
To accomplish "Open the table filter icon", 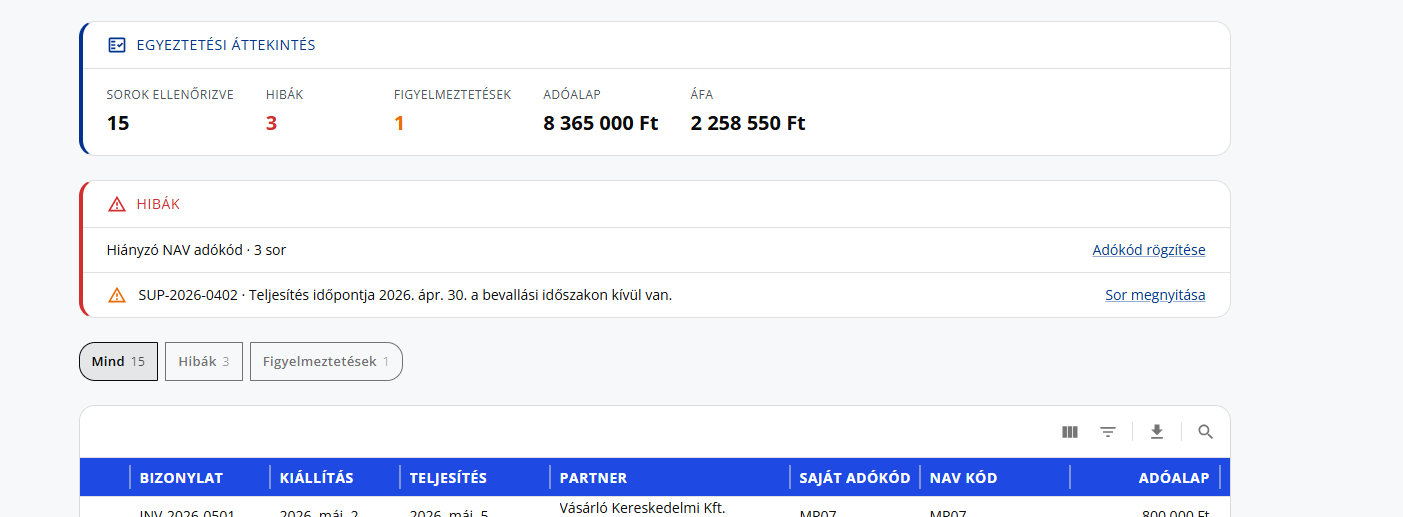I will (1108, 432).
